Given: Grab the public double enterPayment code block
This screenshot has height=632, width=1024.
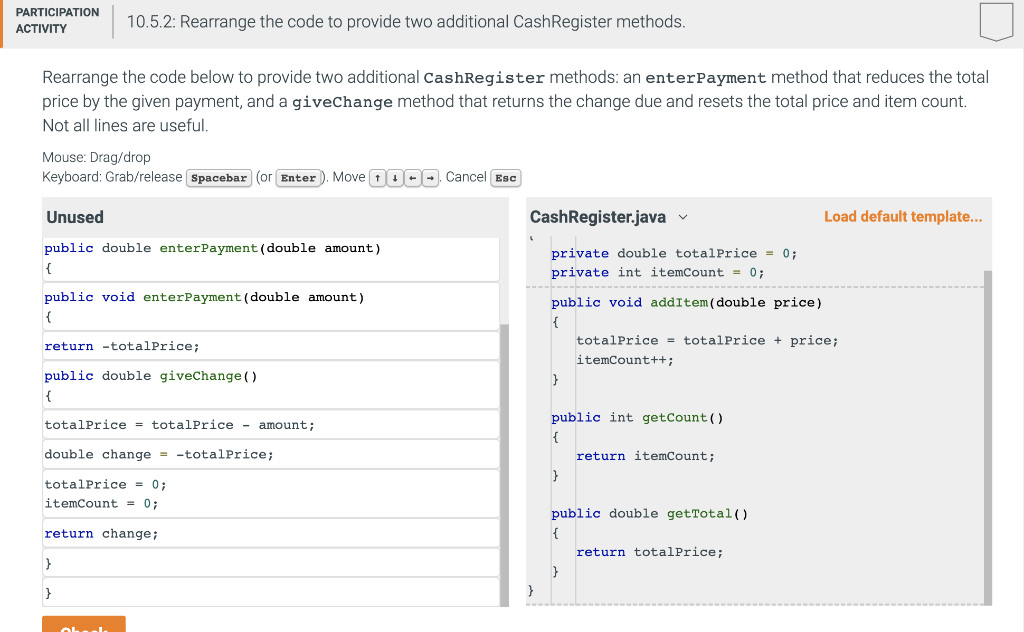Looking at the screenshot, I should click(270, 258).
